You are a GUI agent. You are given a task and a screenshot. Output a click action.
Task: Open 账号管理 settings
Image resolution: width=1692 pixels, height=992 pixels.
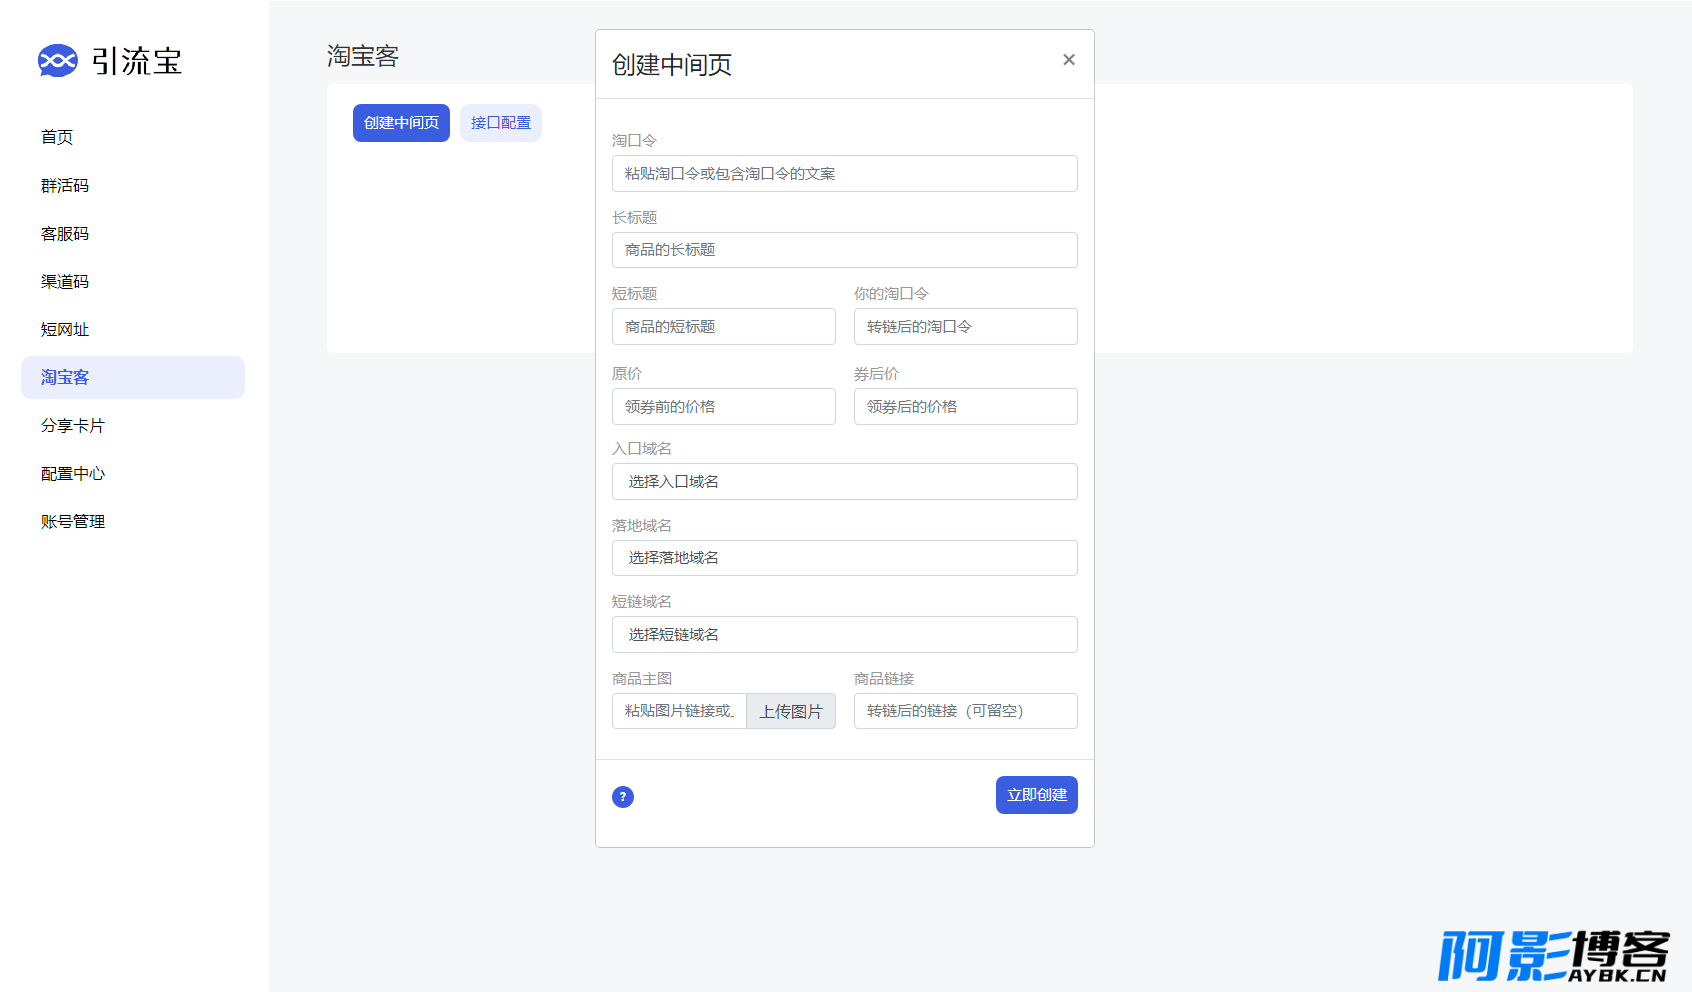[x=73, y=522]
